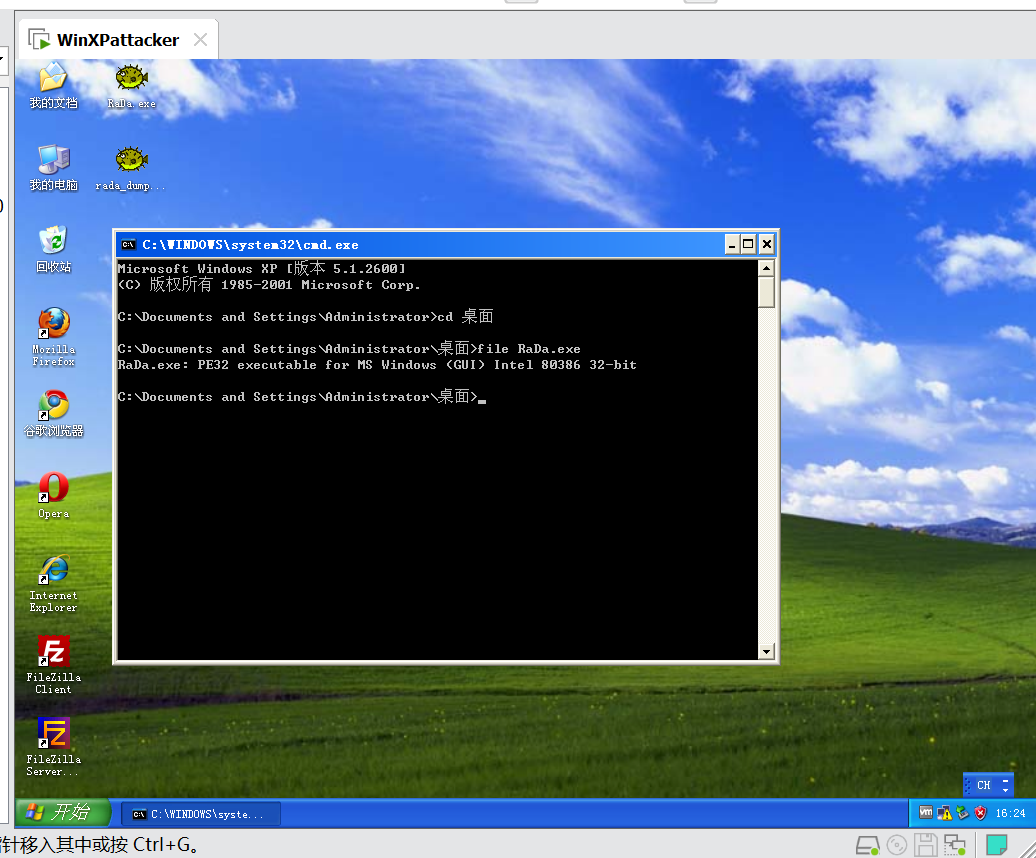This screenshot has width=1036, height=858.
Task: Select the rada_dump desktop icon
Action: [x=131, y=168]
